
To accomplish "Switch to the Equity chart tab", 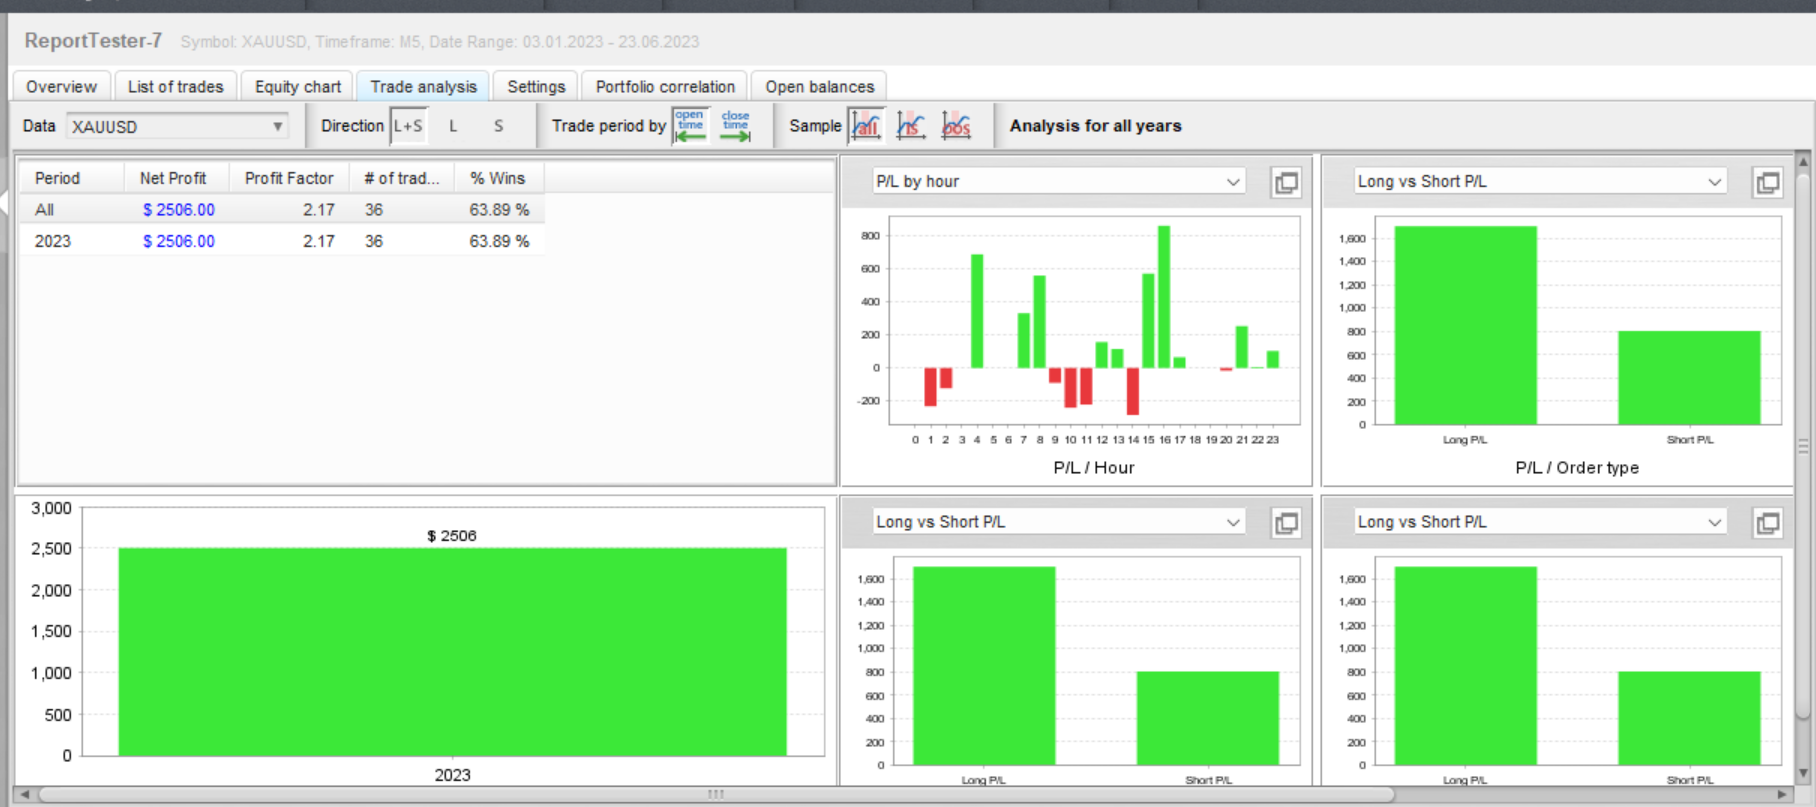I will 298,87.
